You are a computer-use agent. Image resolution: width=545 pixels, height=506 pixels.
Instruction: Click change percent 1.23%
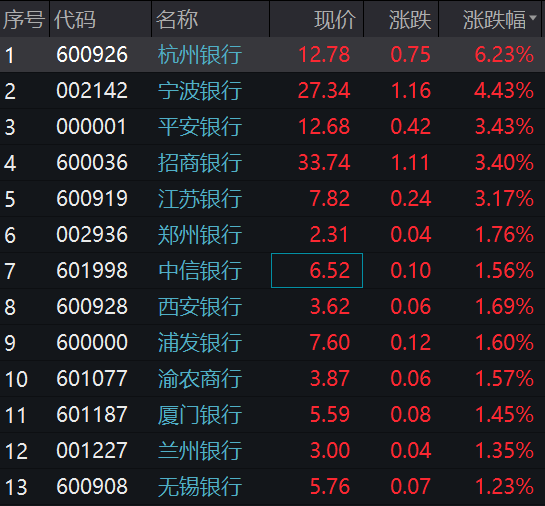pos(504,487)
